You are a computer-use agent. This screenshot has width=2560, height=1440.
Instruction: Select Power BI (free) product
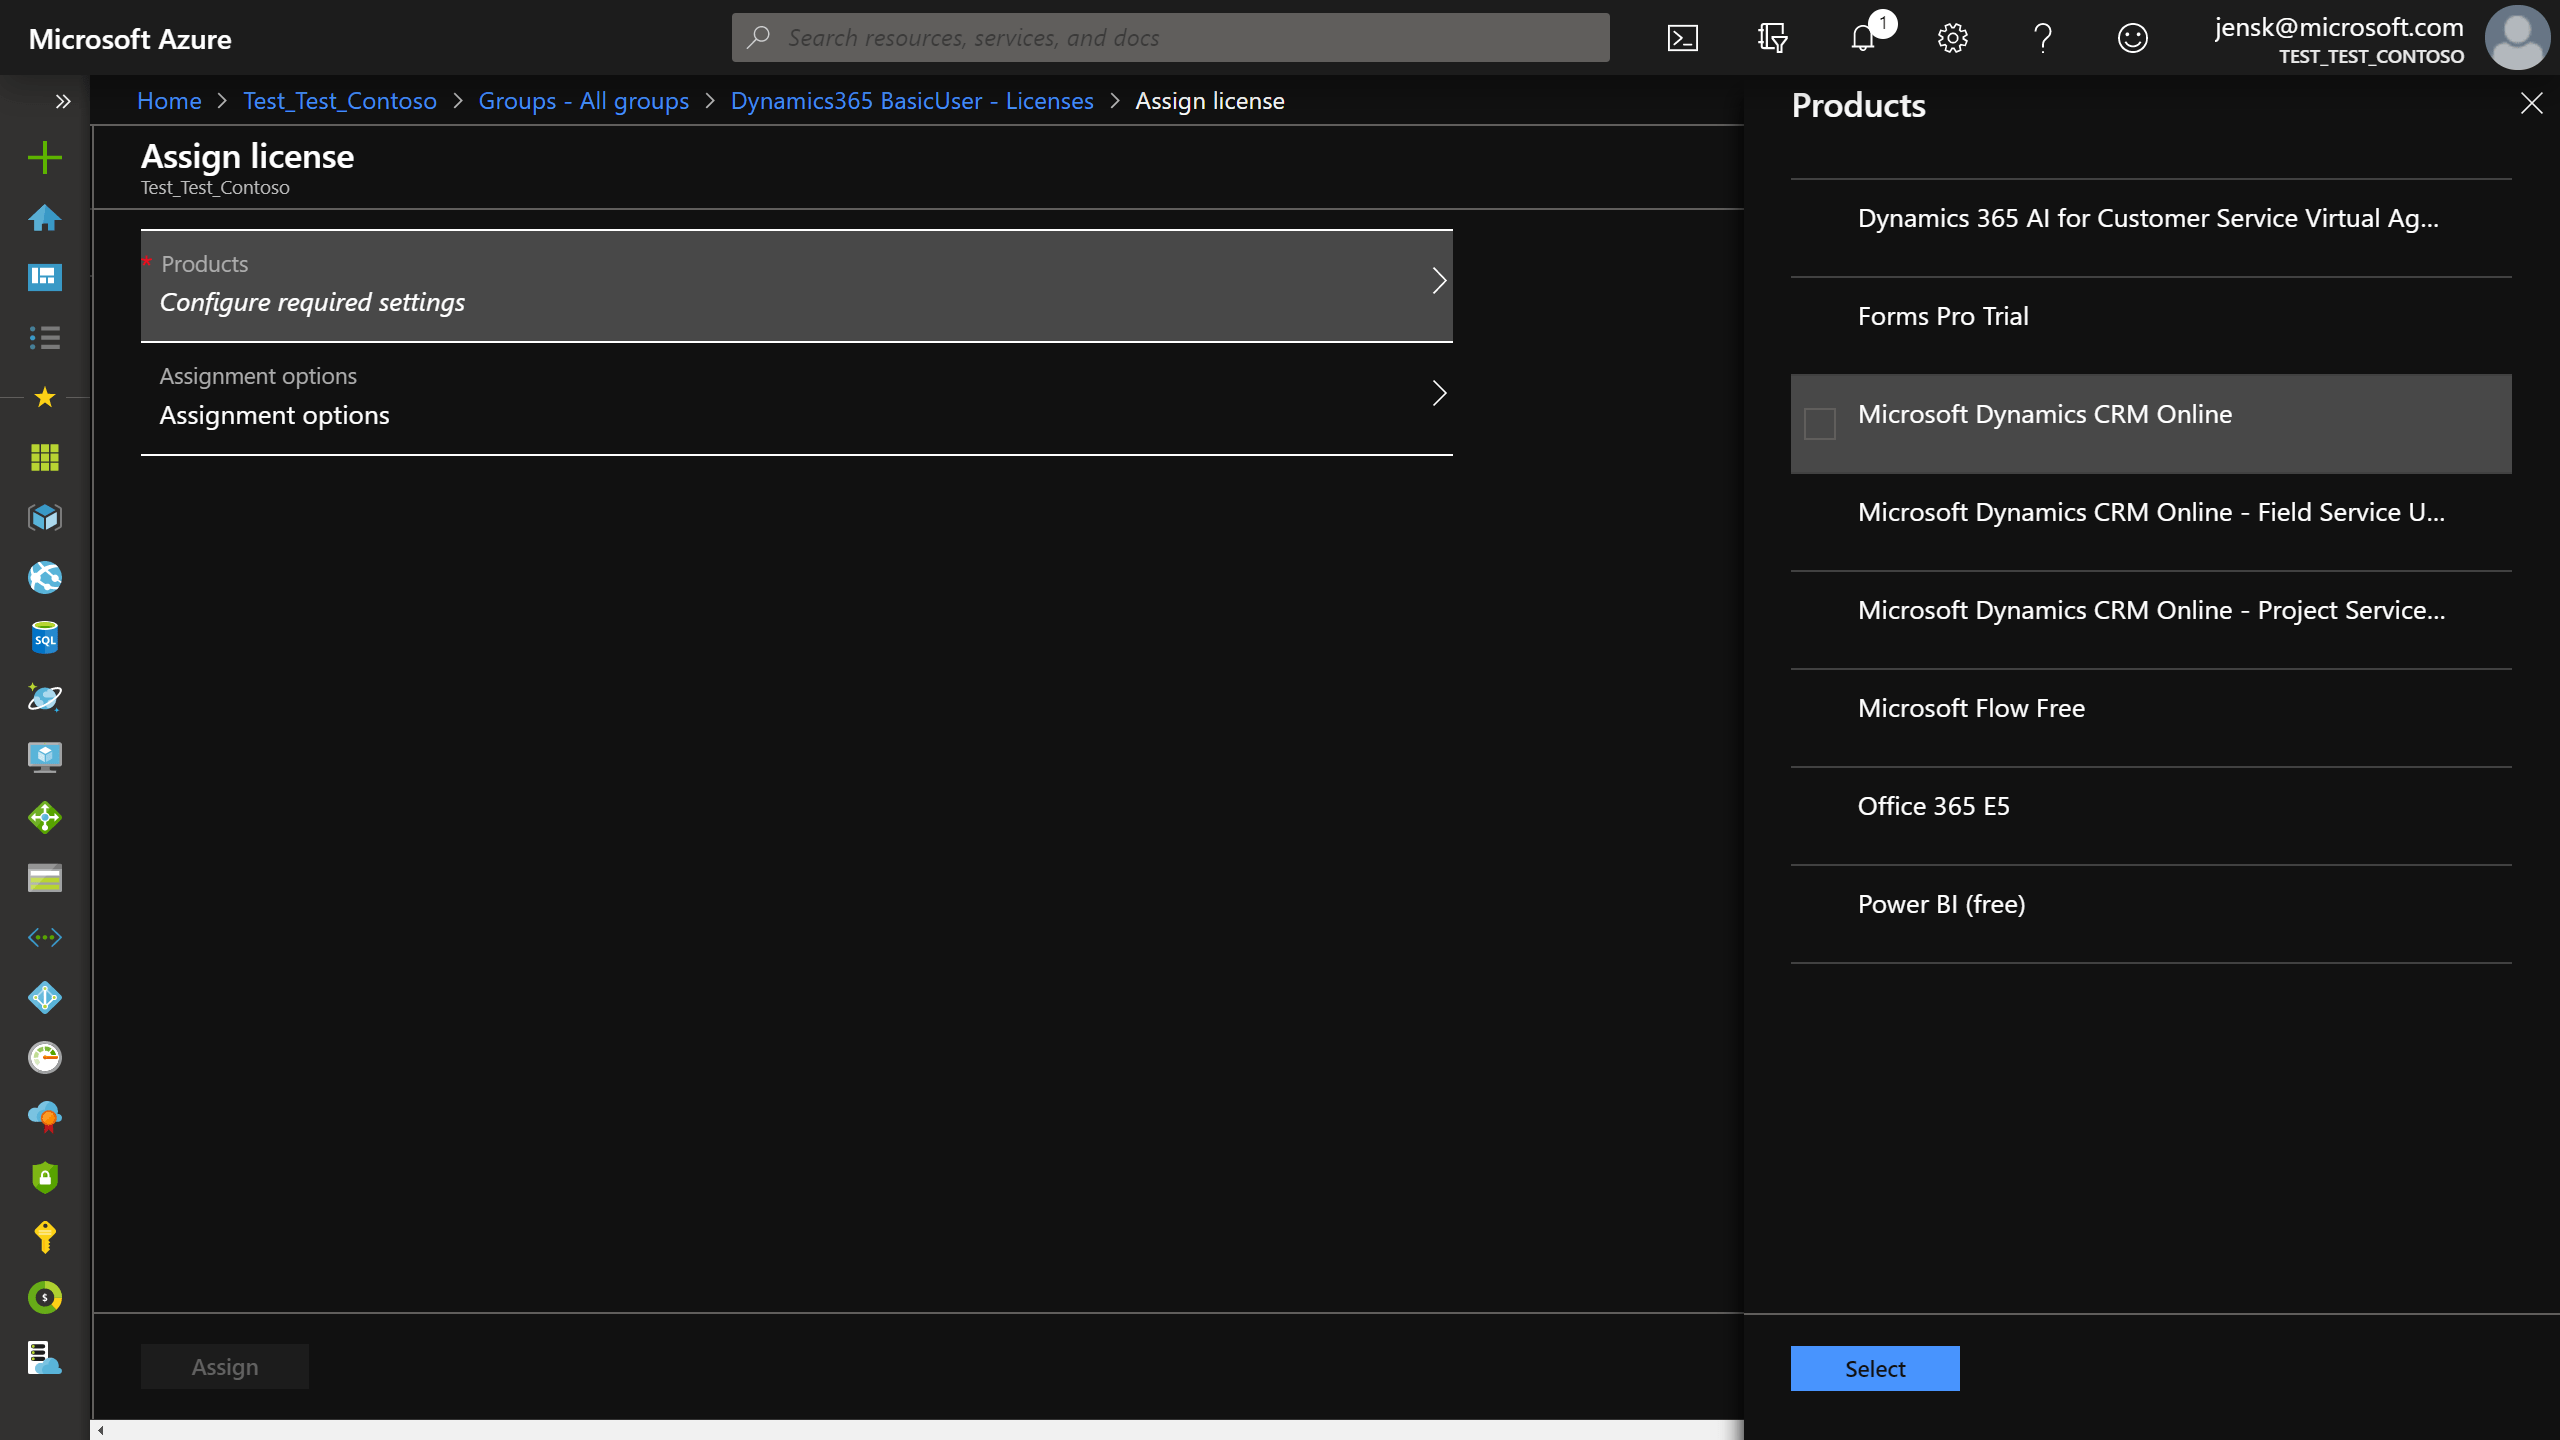pos(2151,914)
